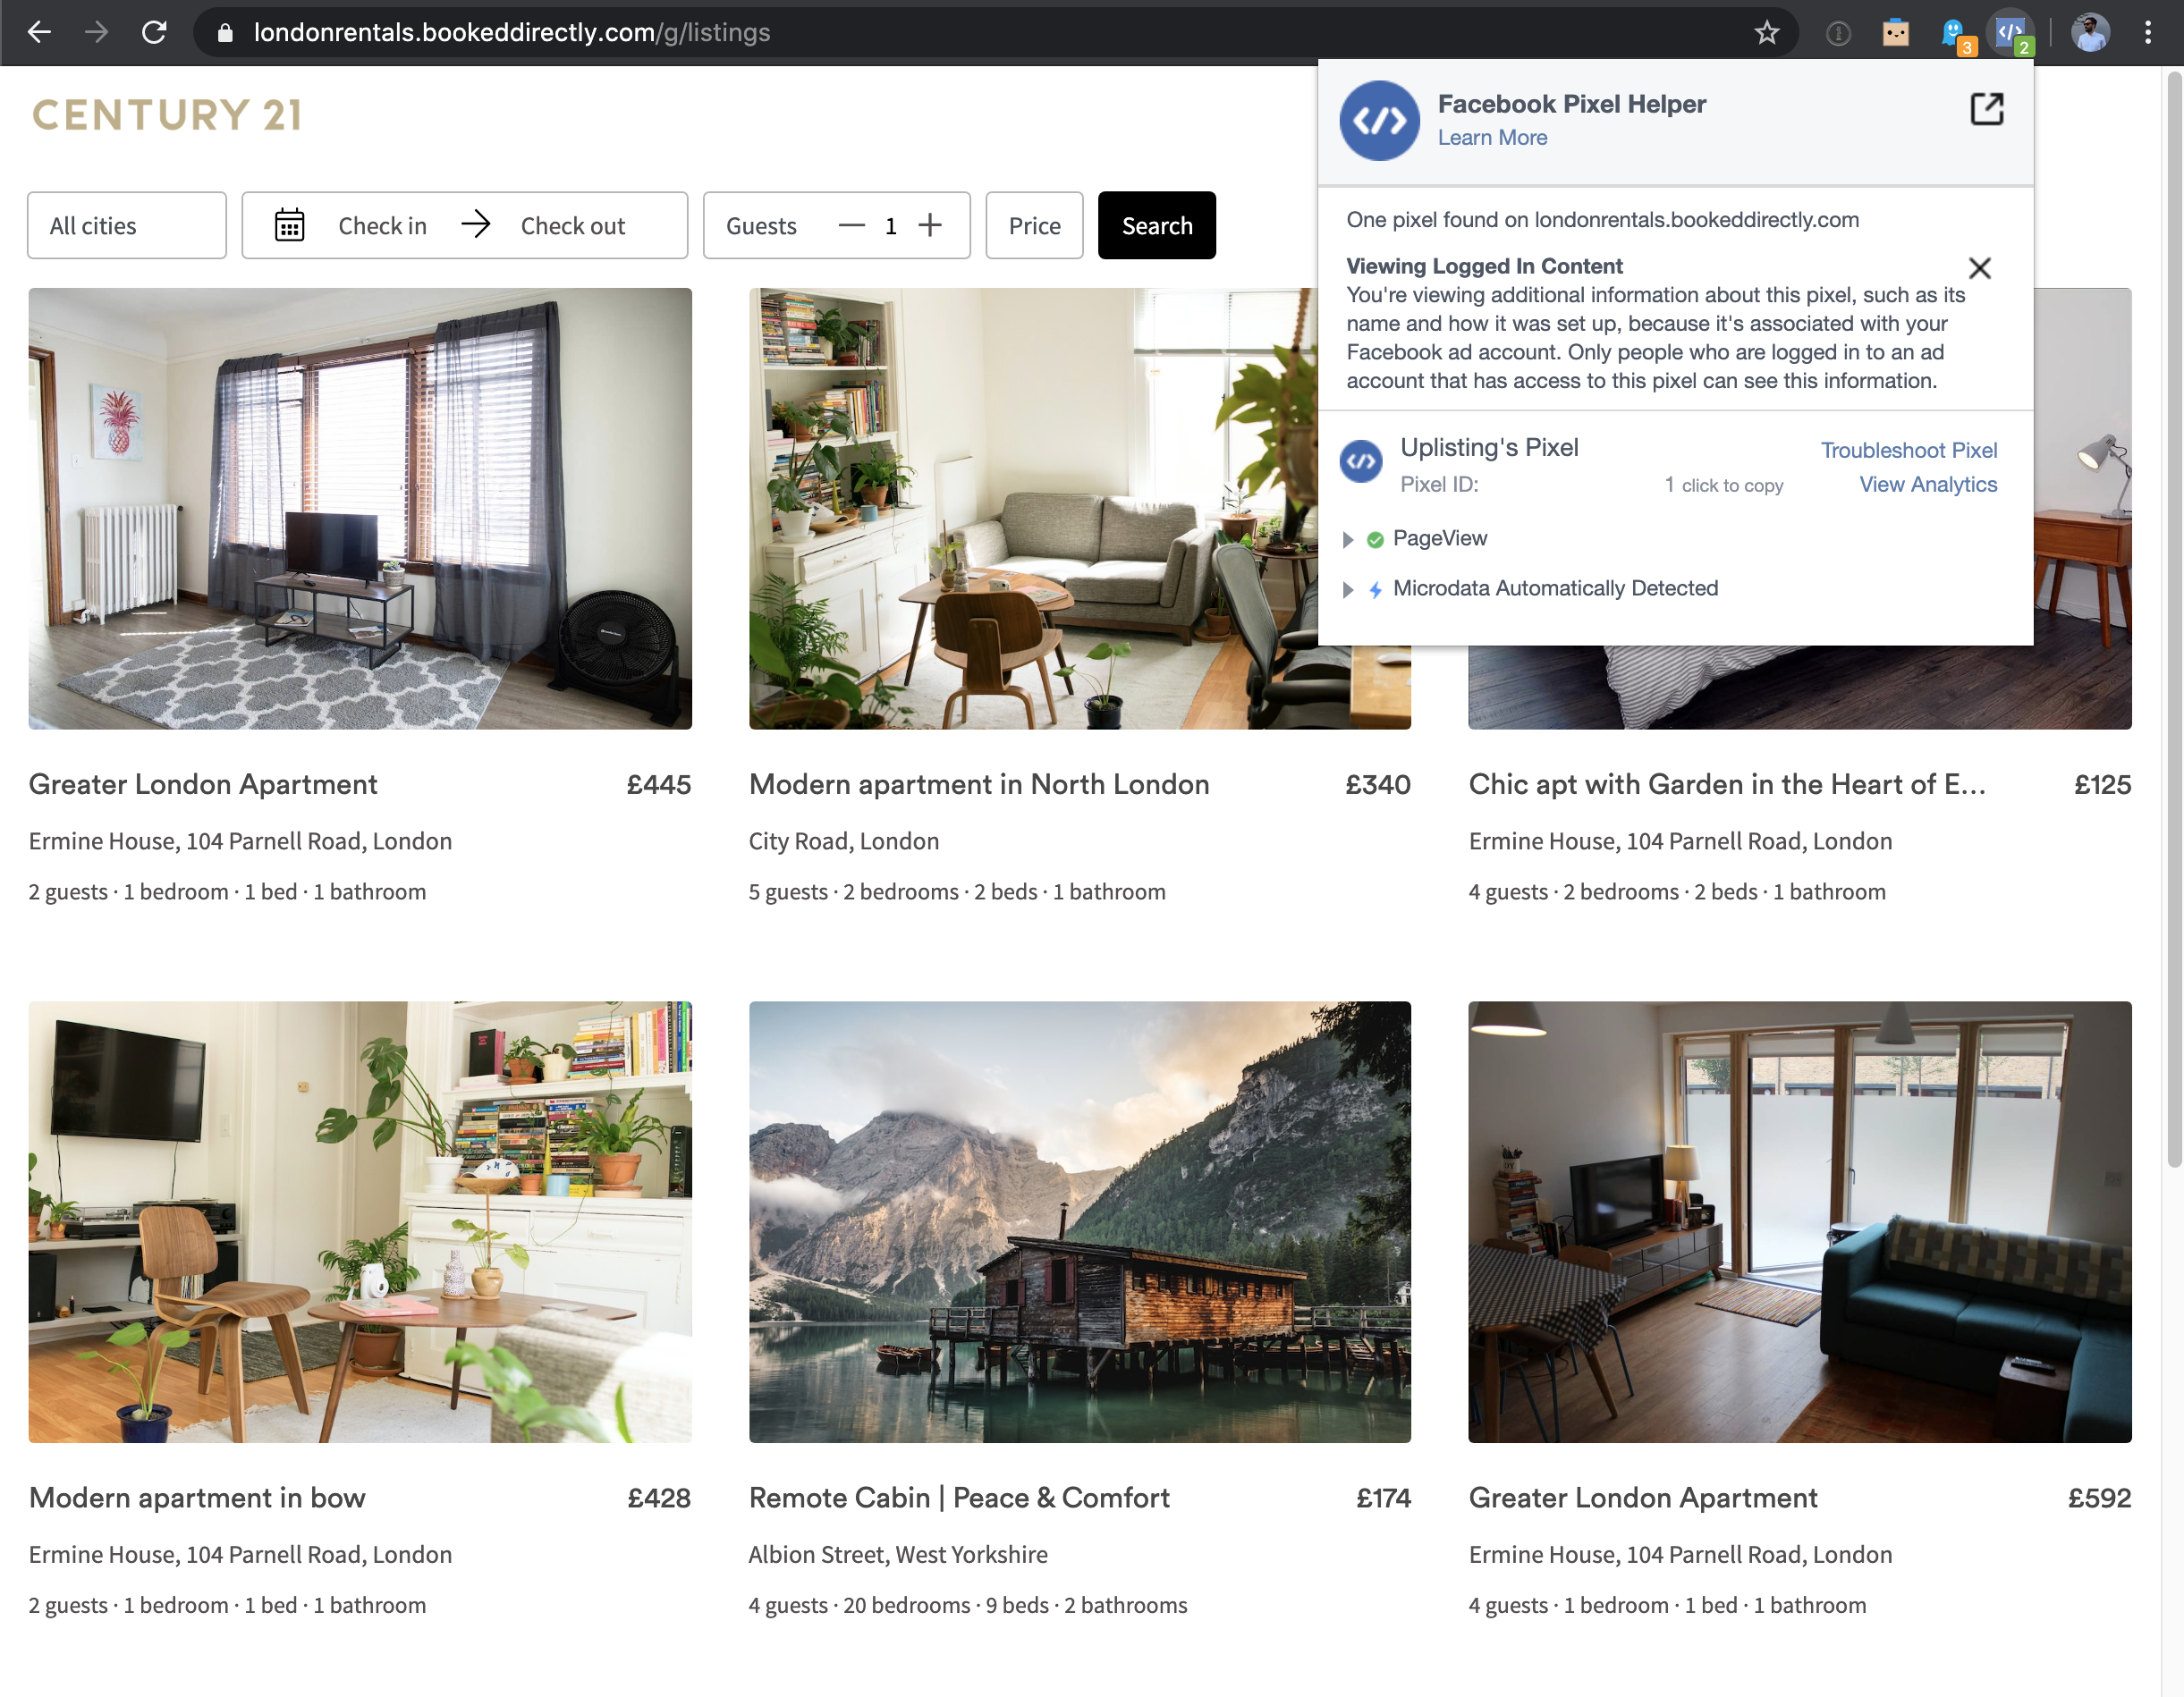Open Facebook Pixel Helper extension icon

(2009, 32)
